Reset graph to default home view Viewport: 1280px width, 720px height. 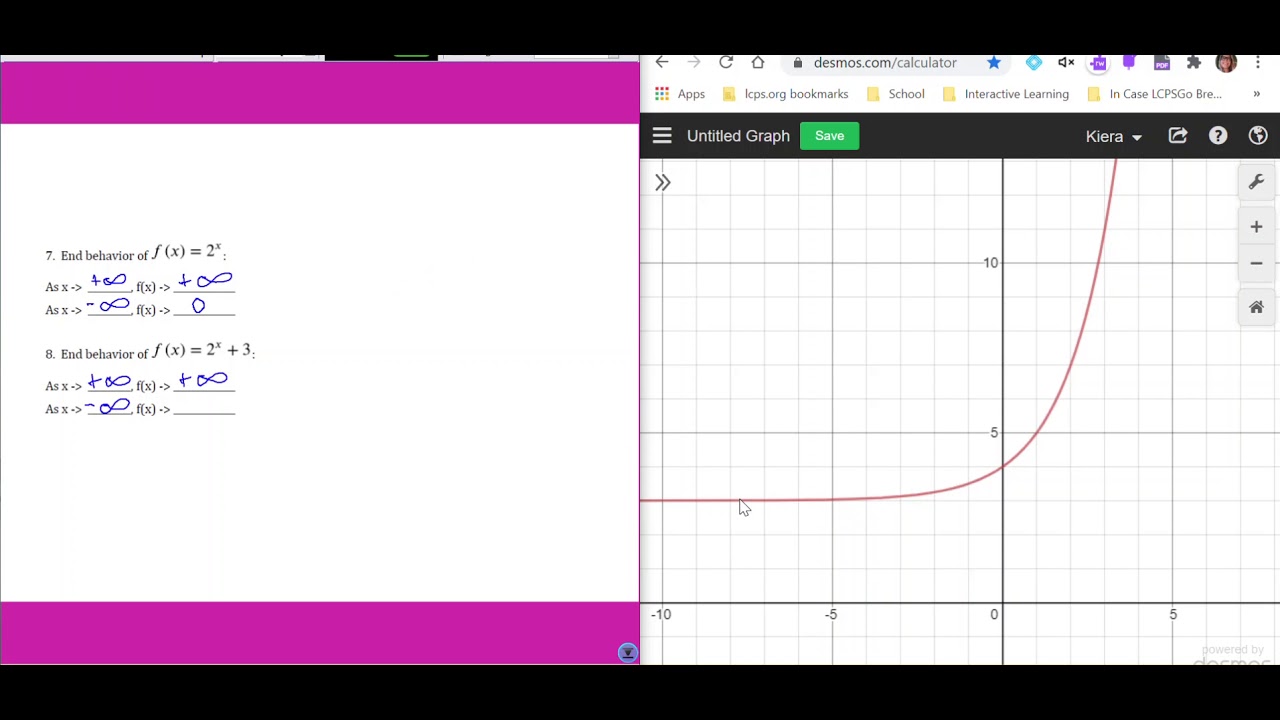tap(1256, 307)
